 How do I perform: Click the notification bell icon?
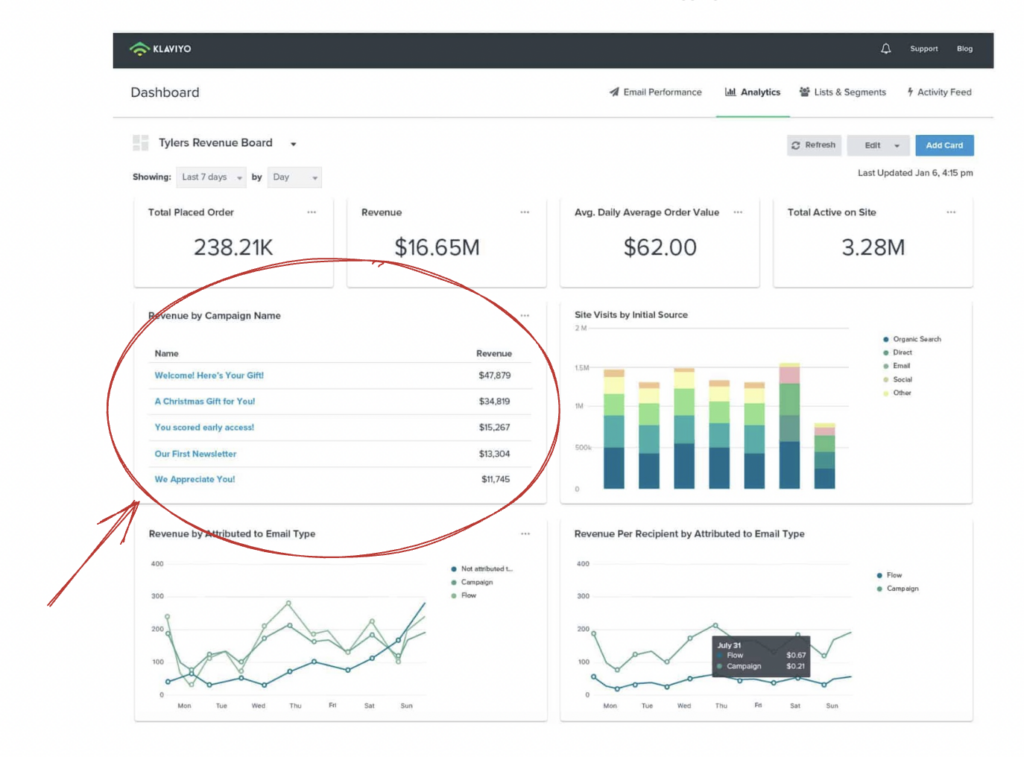pos(885,48)
